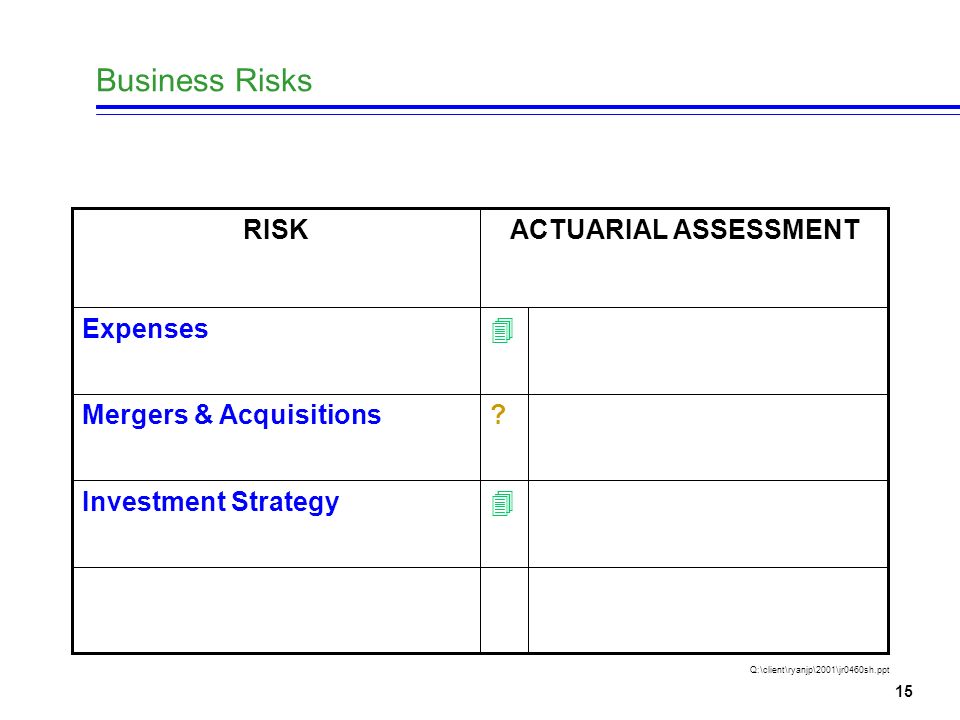Click the ACTUARIAL ASSESSMENT column header
Viewport: 960px width, 720px height.
(x=684, y=230)
